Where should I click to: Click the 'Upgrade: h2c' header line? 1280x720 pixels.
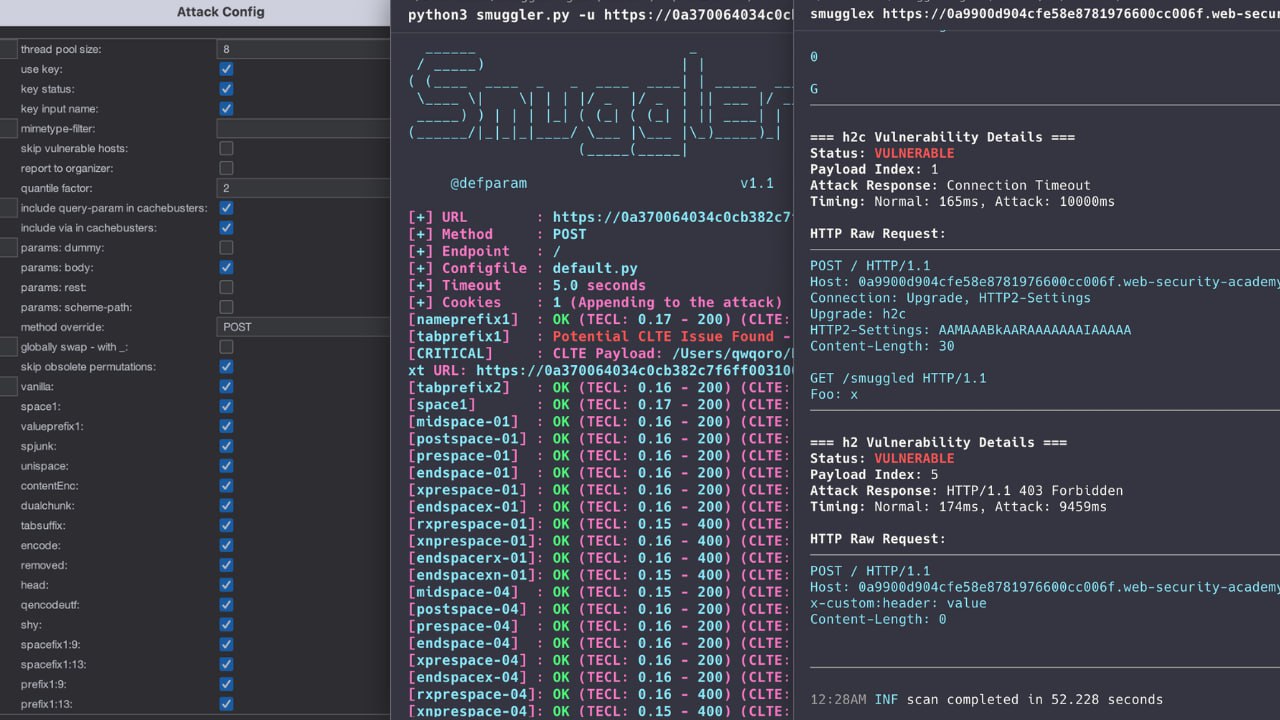[x=858, y=314]
